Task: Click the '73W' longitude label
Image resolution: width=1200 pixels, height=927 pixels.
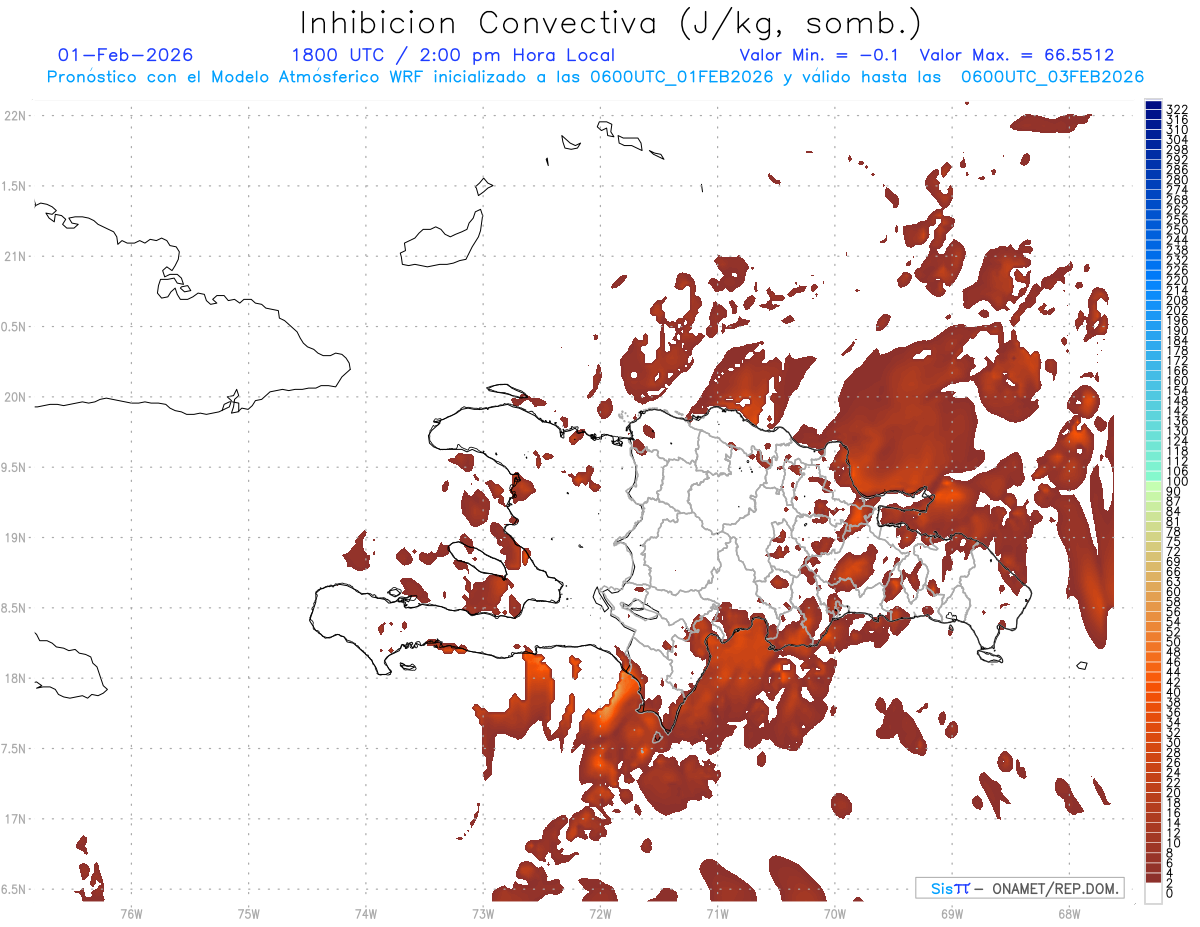Action: [483, 913]
